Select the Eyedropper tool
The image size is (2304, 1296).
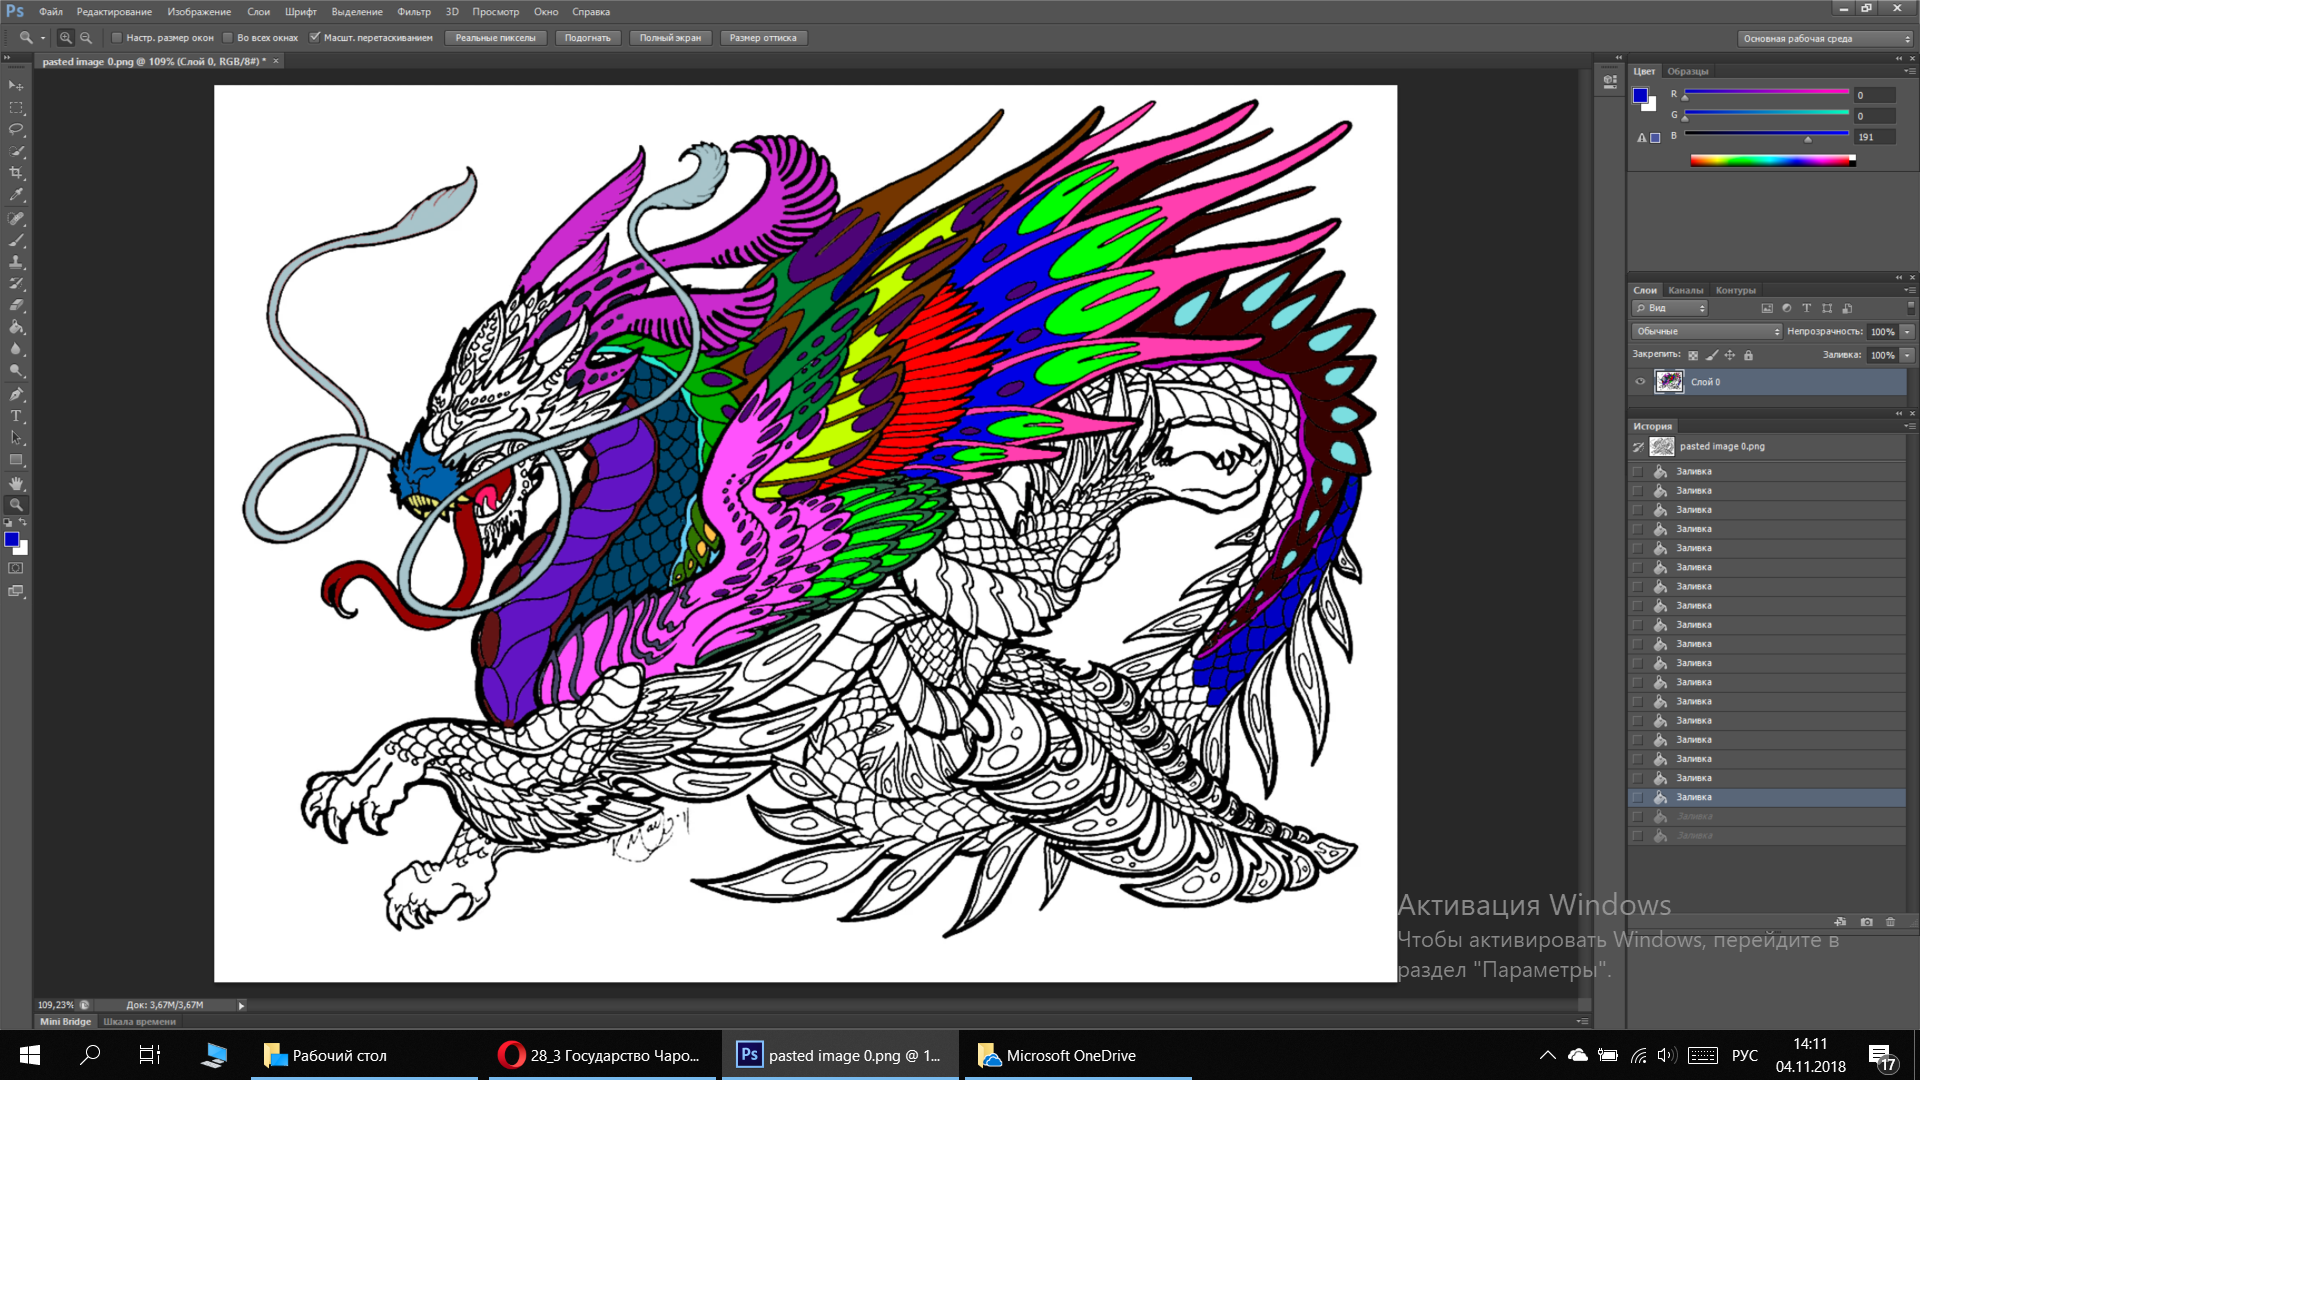[x=16, y=196]
